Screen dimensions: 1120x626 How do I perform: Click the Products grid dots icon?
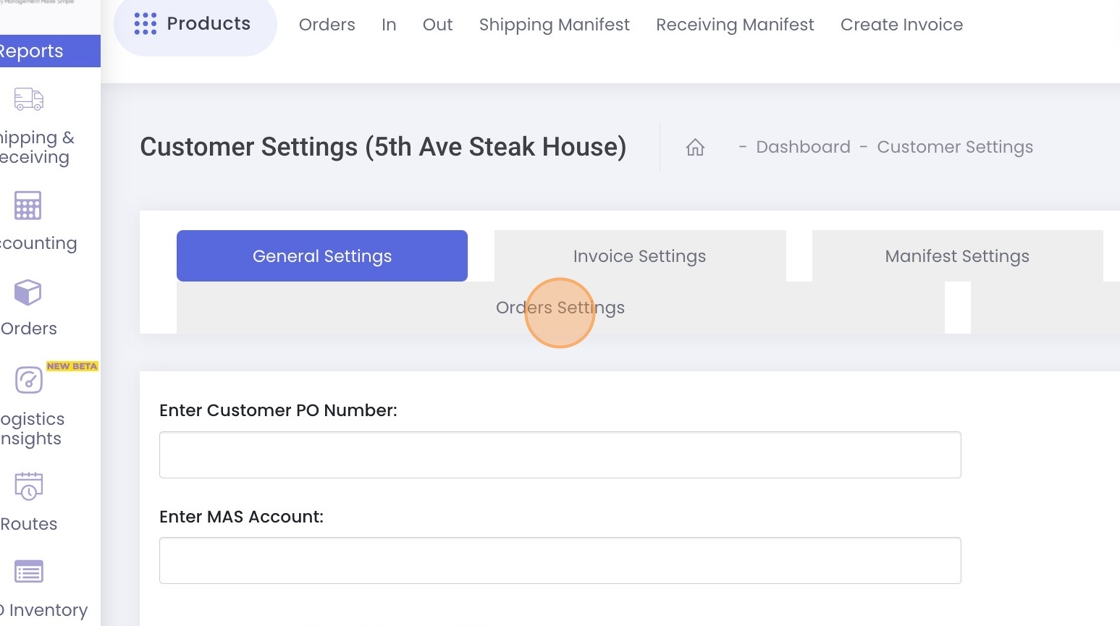(x=145, y=24)
